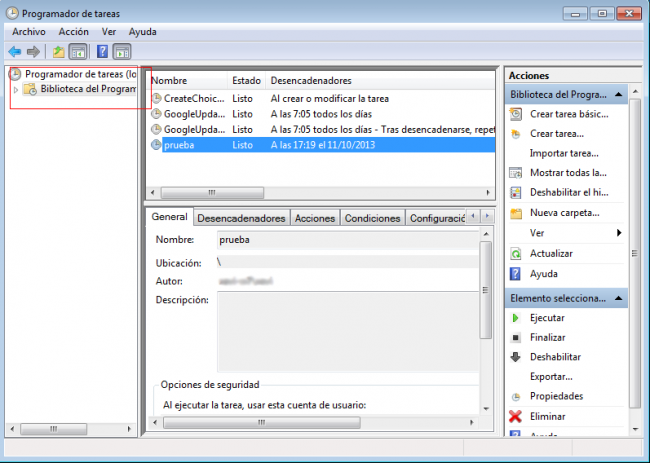Click the Deshabilitar down-arrow icon
The height and width of the screenshot is (463, 650).
click(515, 357)
